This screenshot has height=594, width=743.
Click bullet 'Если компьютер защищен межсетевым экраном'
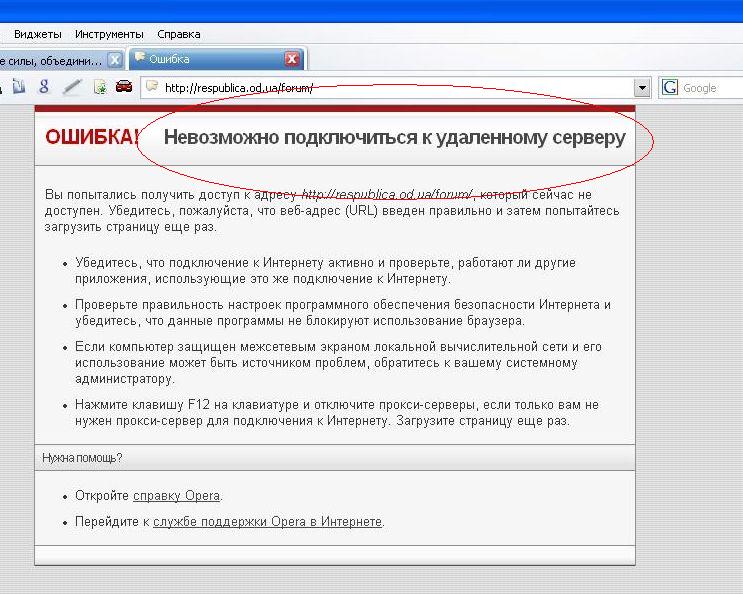(x=338, y=363)
